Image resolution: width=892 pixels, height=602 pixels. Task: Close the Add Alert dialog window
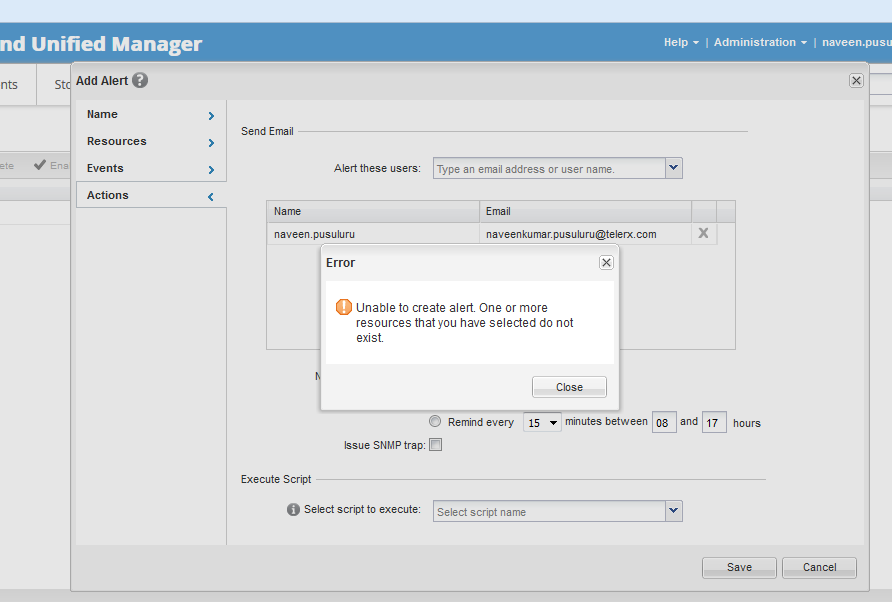pos(856,81)
